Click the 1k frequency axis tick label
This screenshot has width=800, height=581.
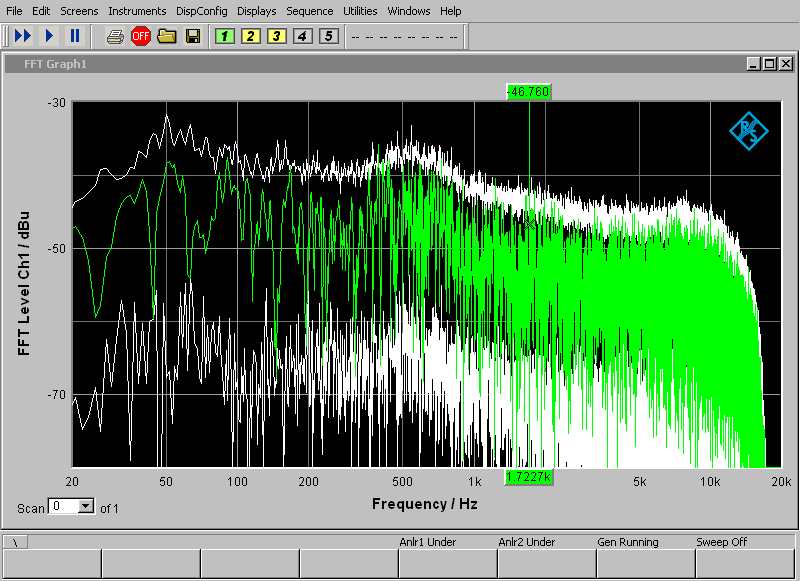pos(474,482)
